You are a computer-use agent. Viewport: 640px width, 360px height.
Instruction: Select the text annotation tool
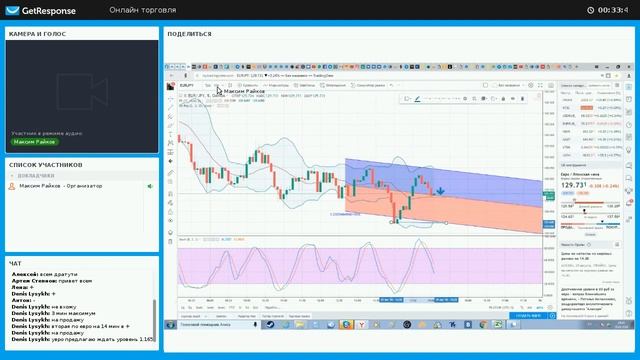pos(171,134)
